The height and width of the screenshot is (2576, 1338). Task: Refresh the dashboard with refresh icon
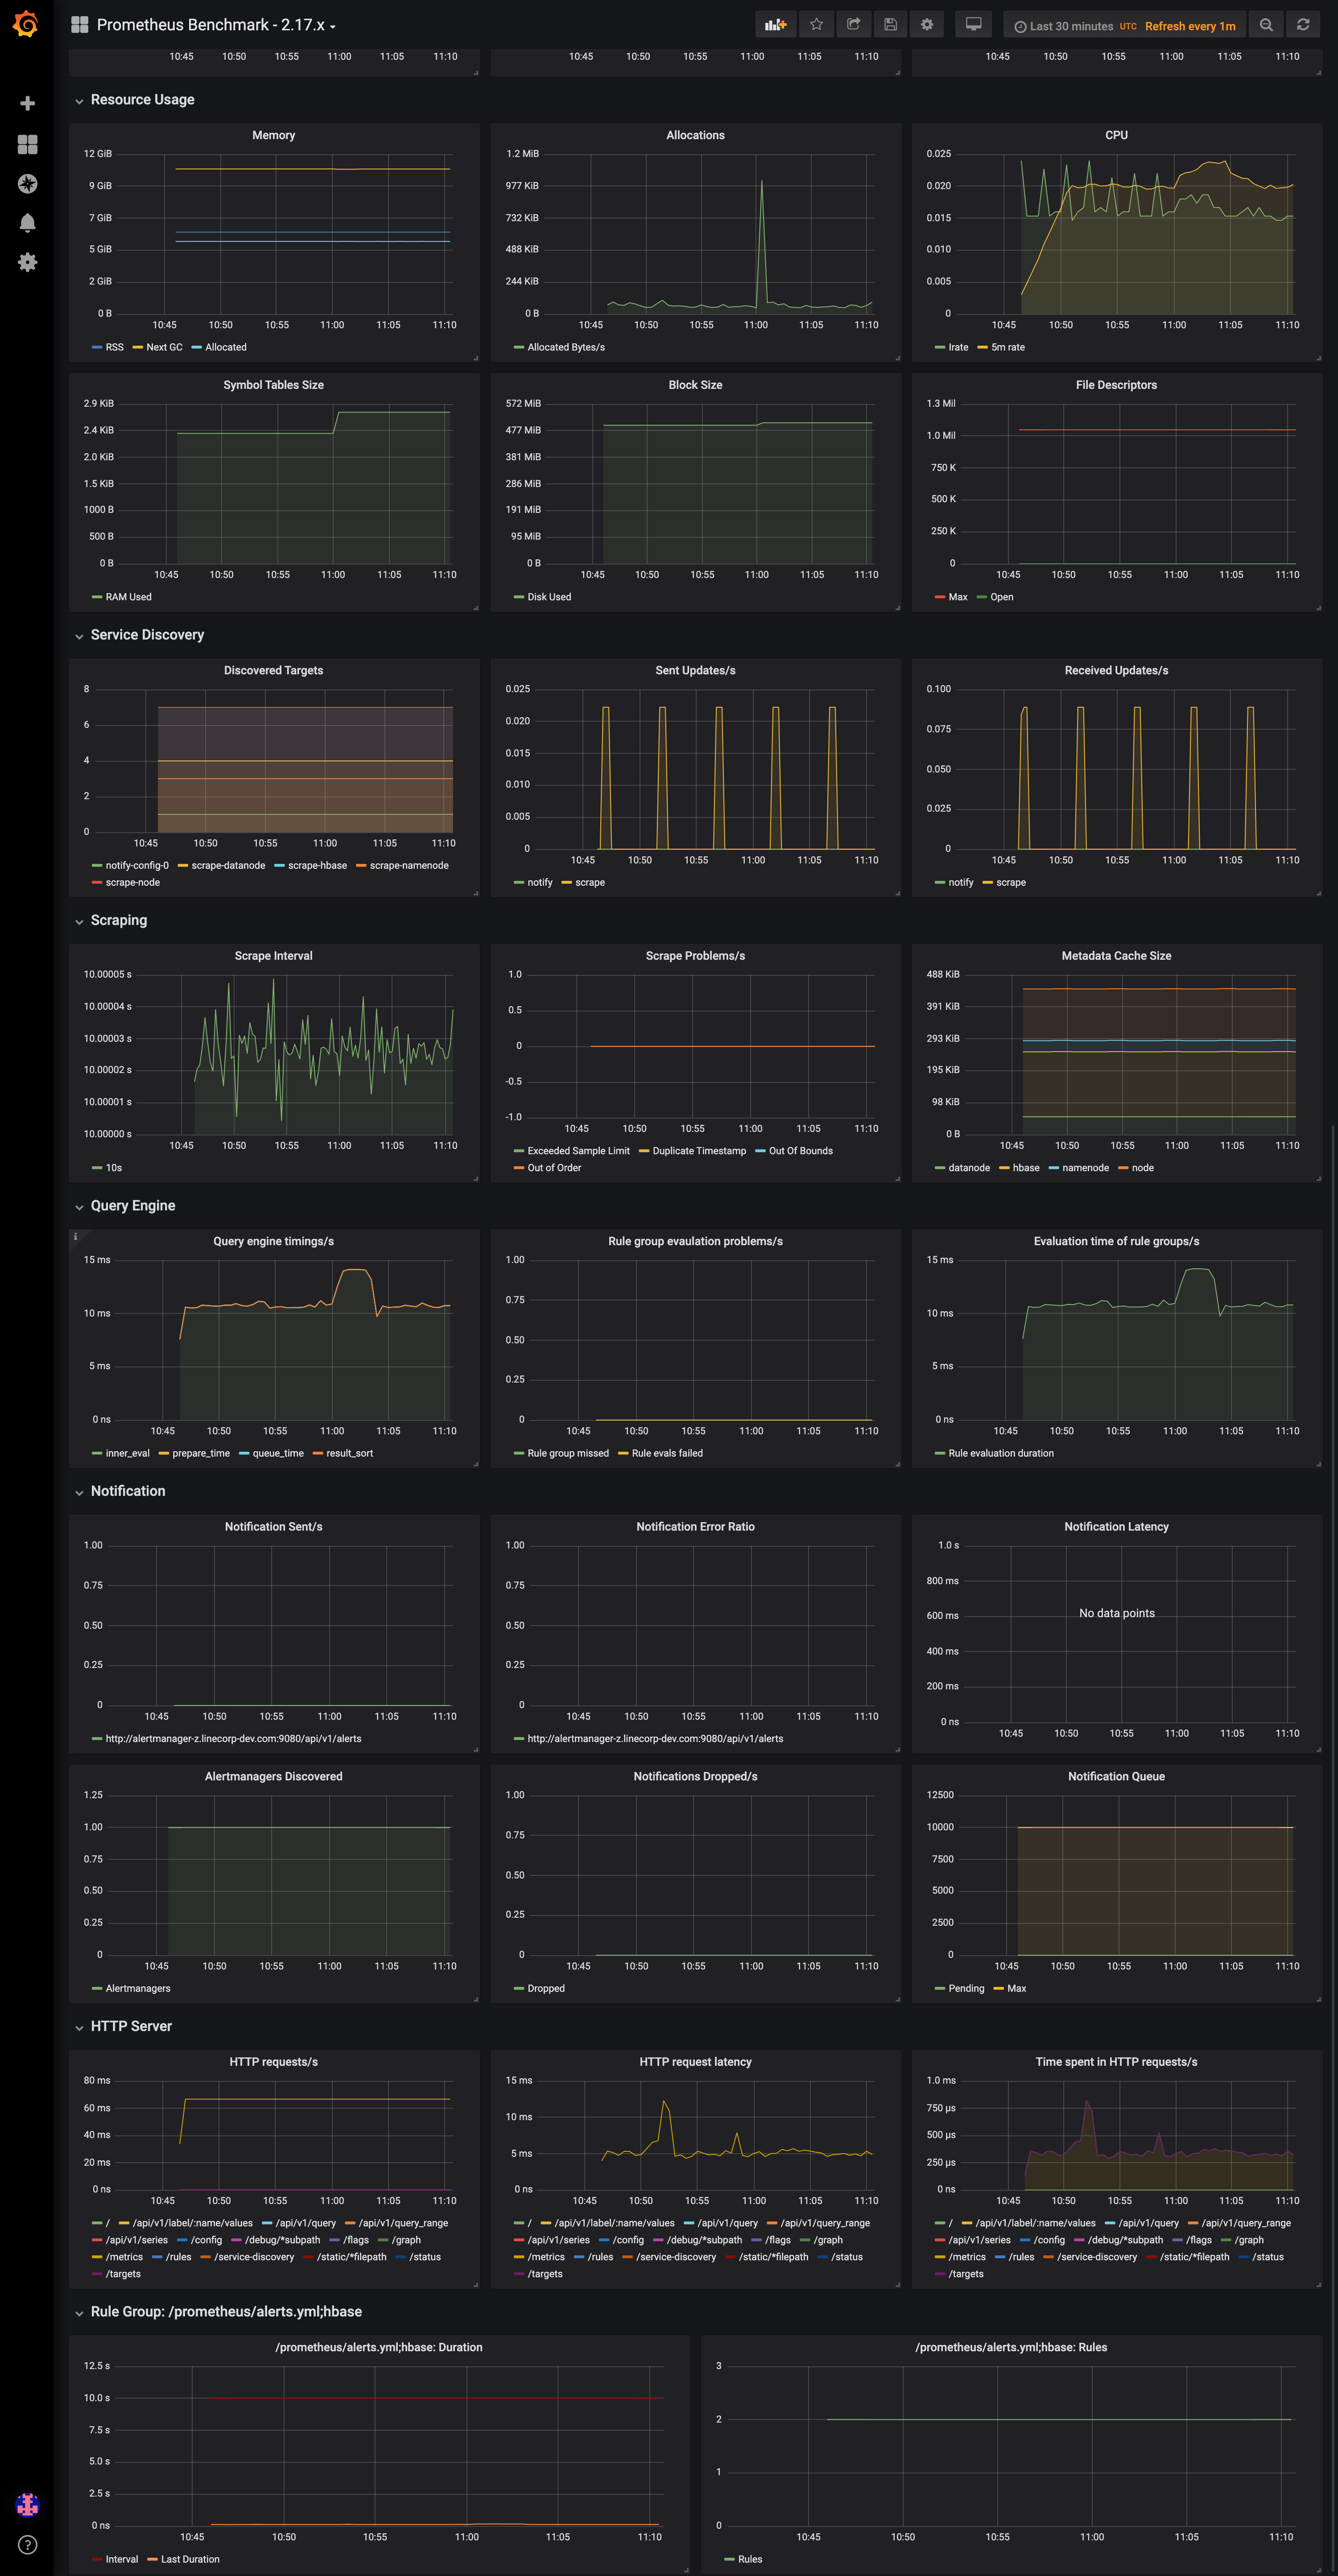(x=1303, y=25)
